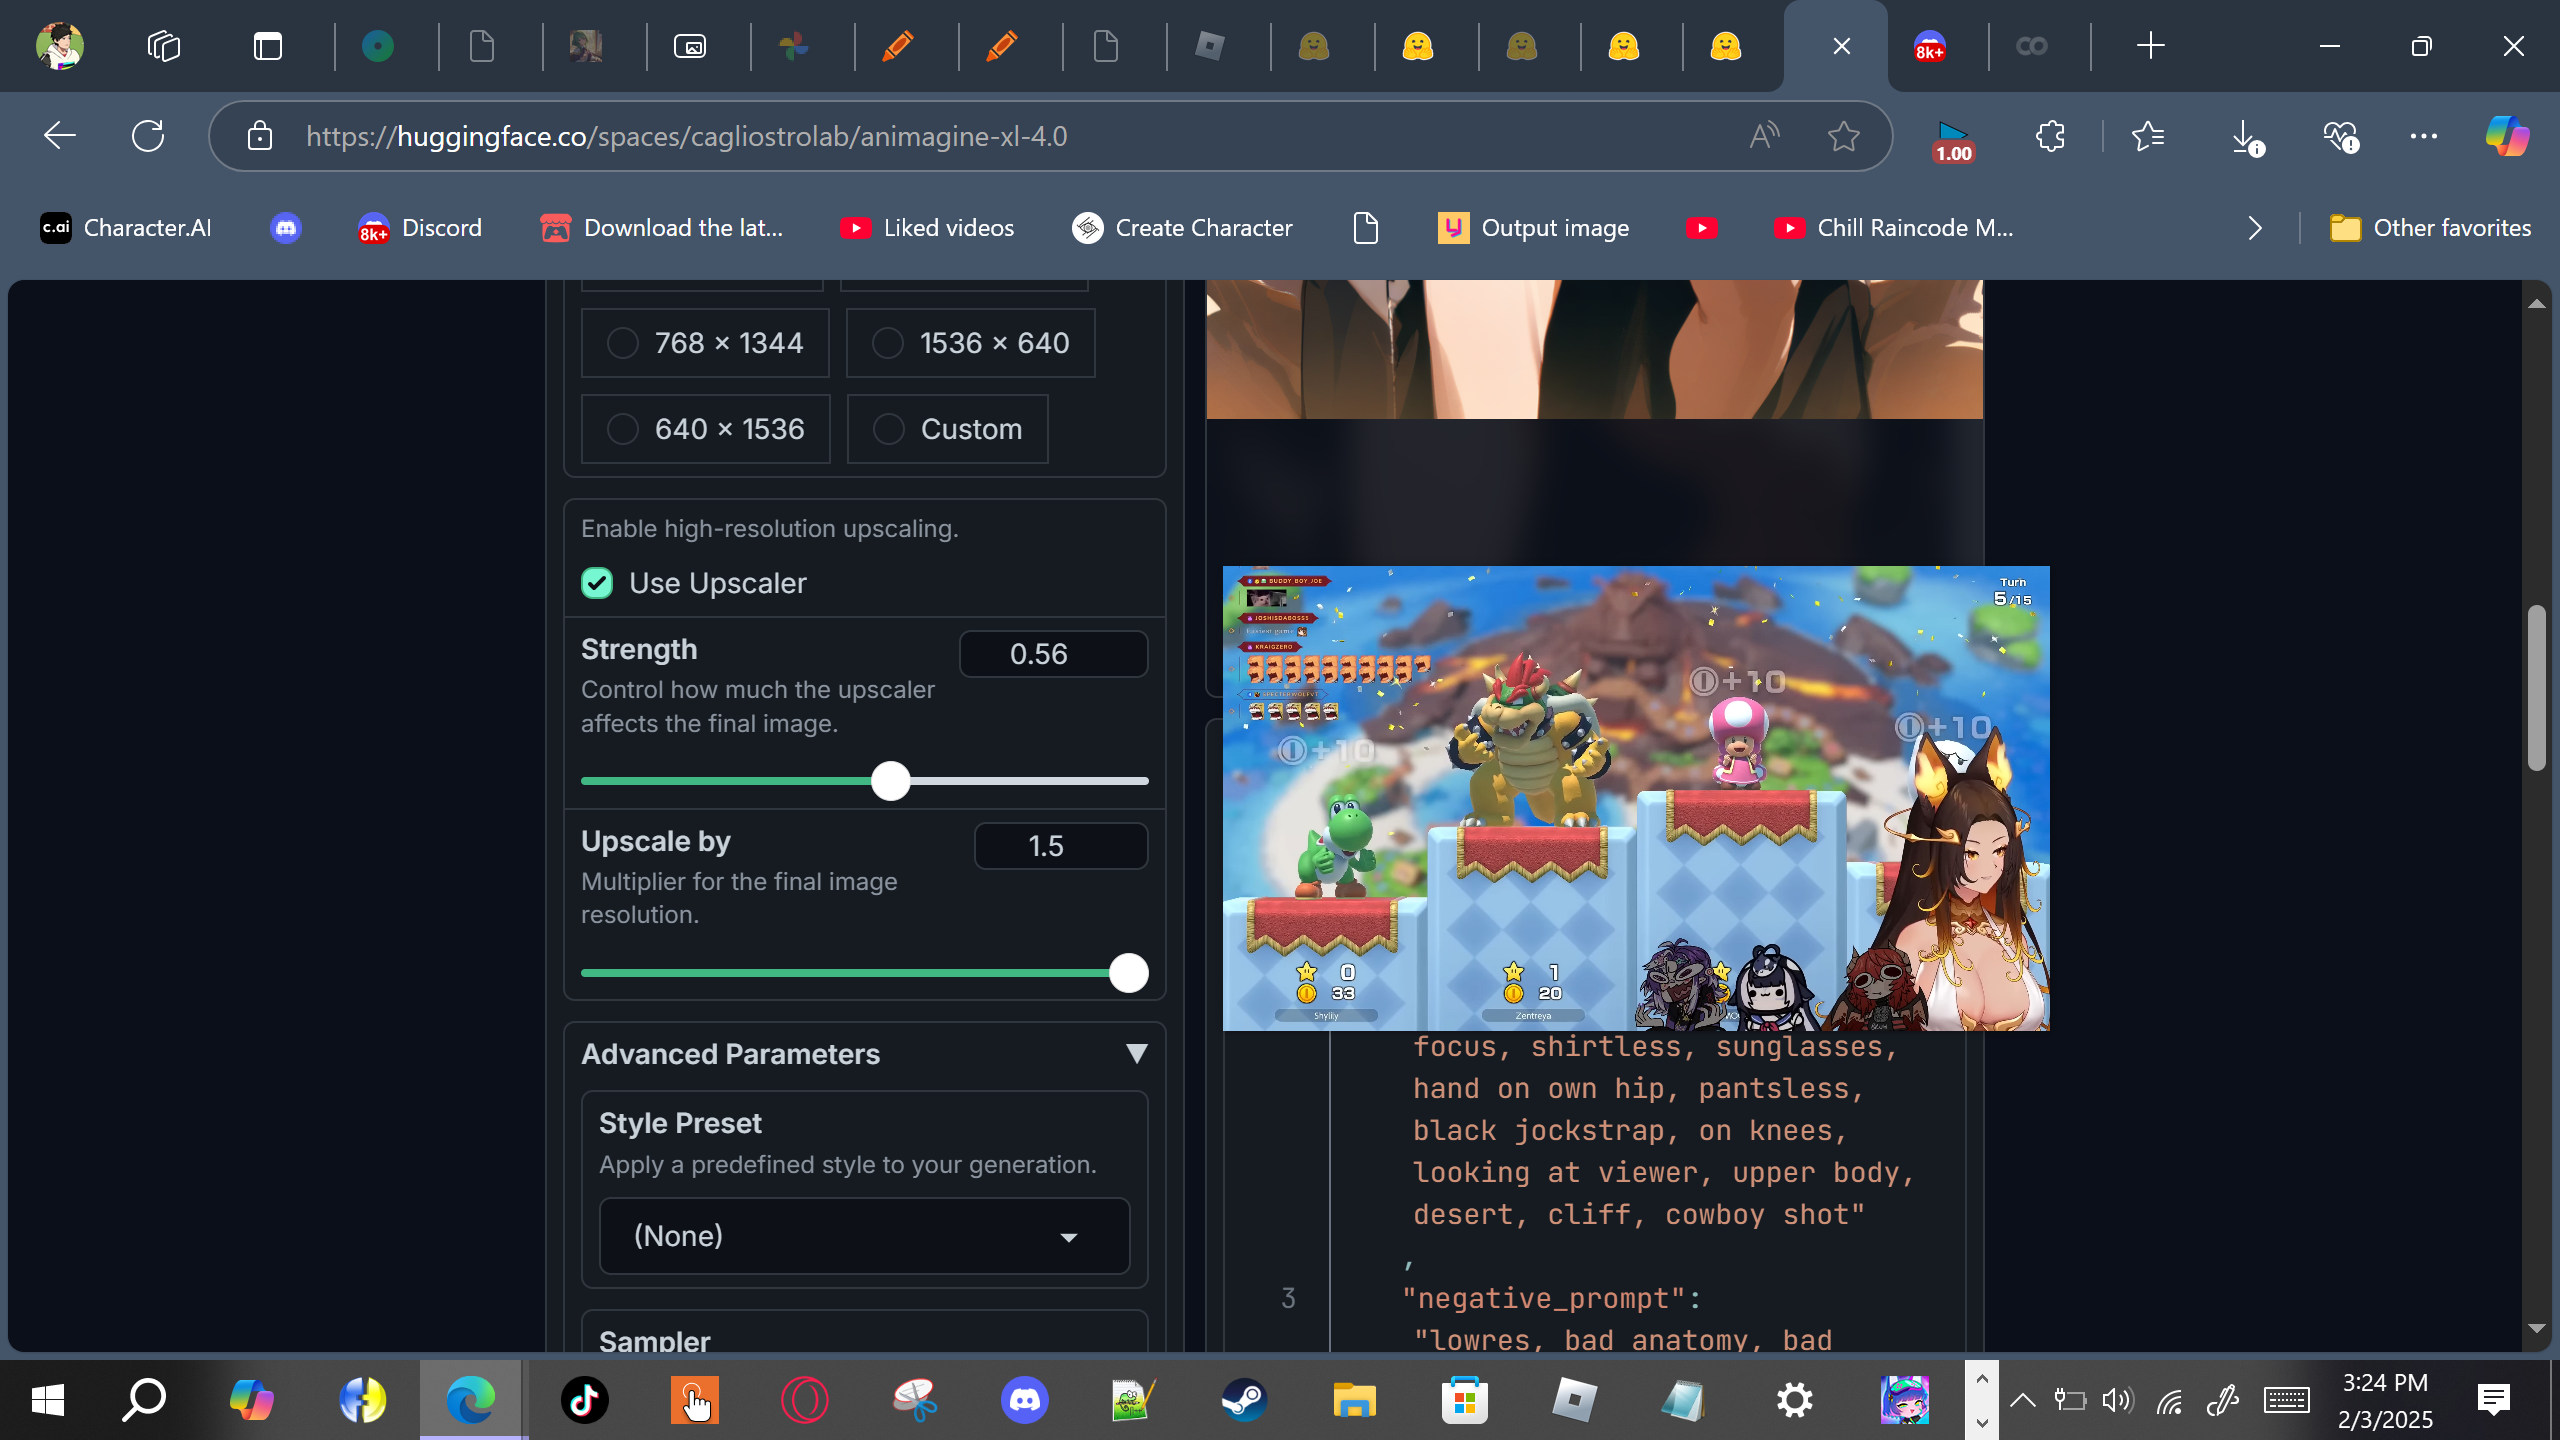Open TikTok from the taskbar
Screen dimensions: 2560x1440
pos(584,1400)
